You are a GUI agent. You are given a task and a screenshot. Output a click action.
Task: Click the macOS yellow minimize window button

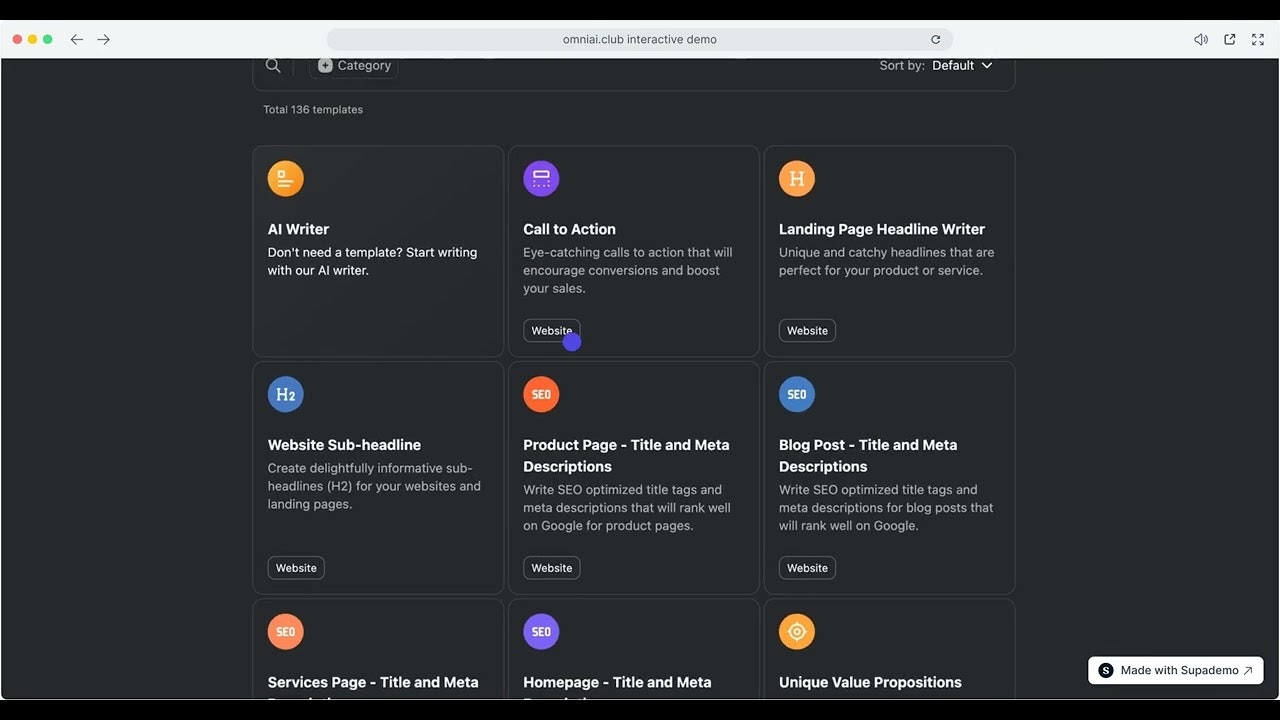(32, 39)
